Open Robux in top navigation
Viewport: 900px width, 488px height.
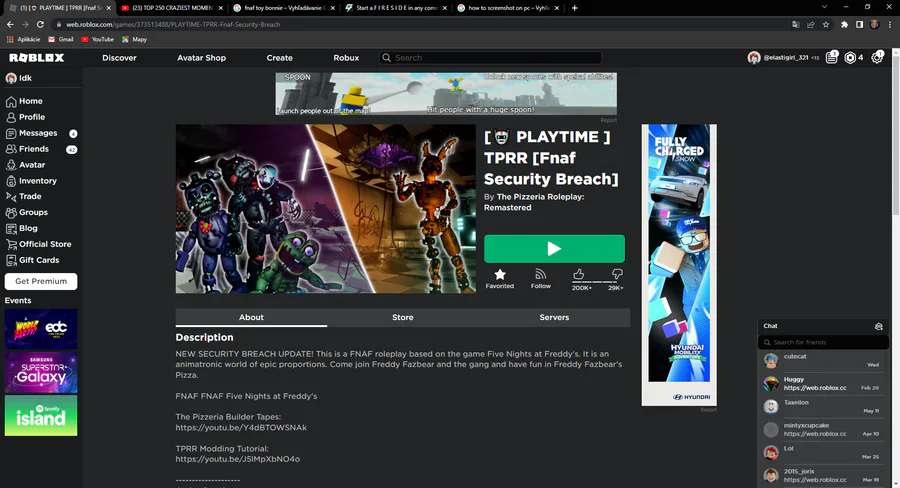coord(346,58)
